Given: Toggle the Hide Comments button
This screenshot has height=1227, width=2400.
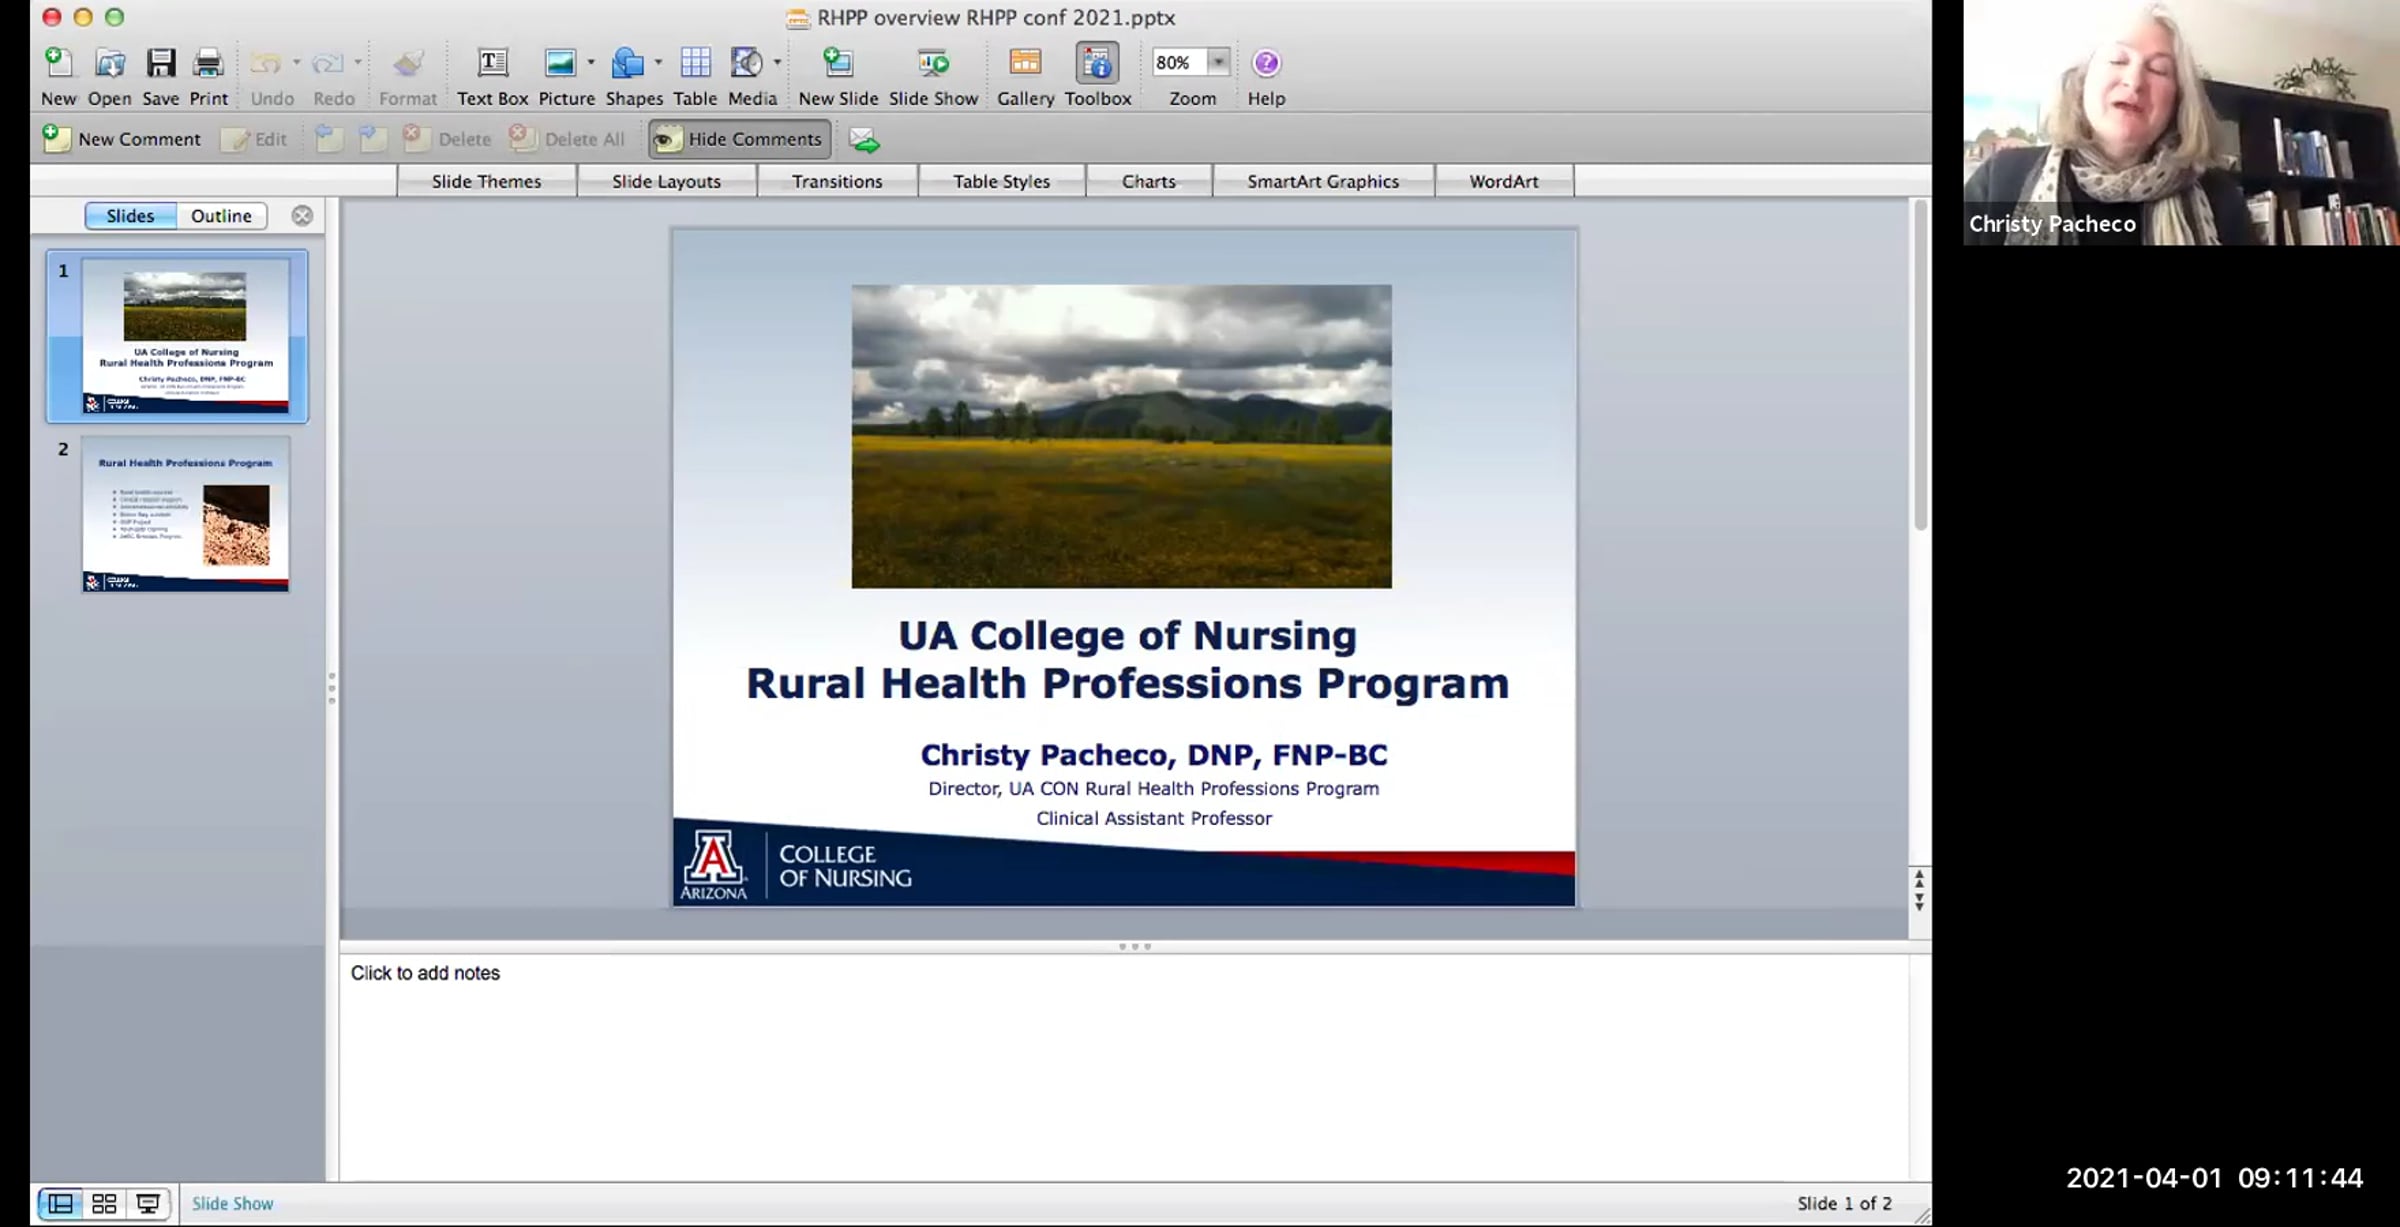Looking at the screenshot, I should pos(740,139).
